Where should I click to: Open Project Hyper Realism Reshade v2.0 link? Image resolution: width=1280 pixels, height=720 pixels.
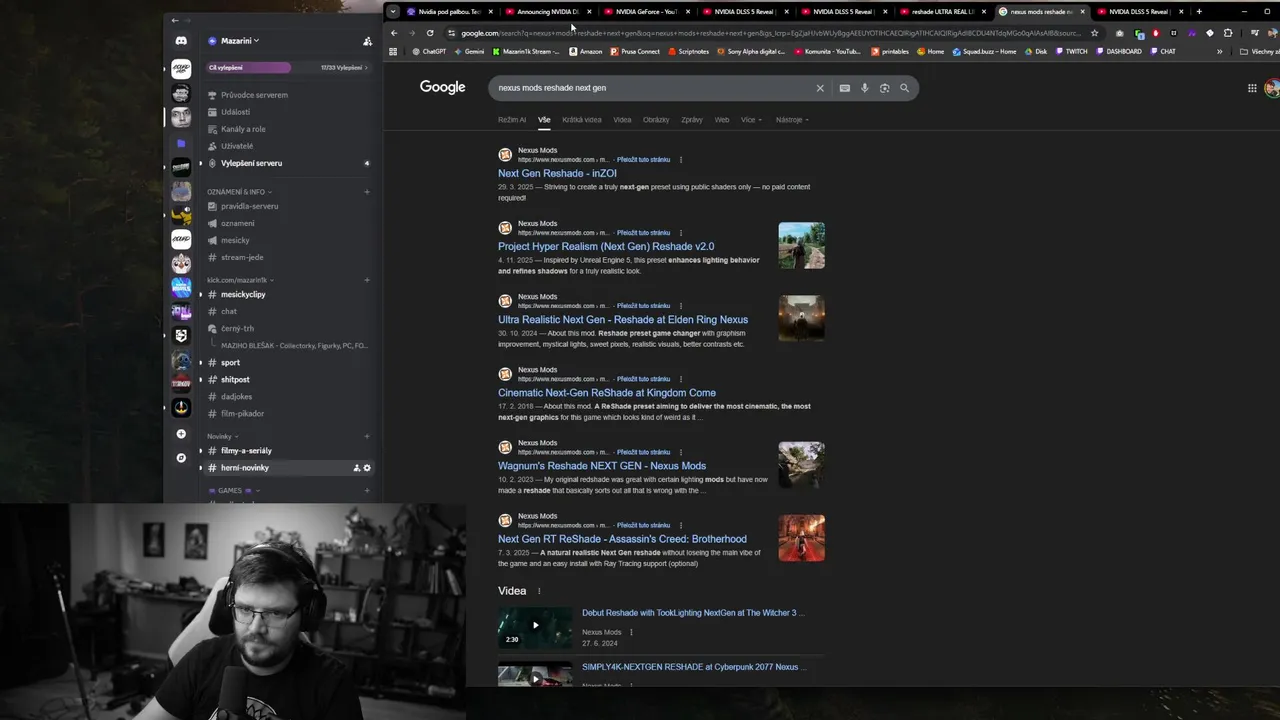coord(606,247)
